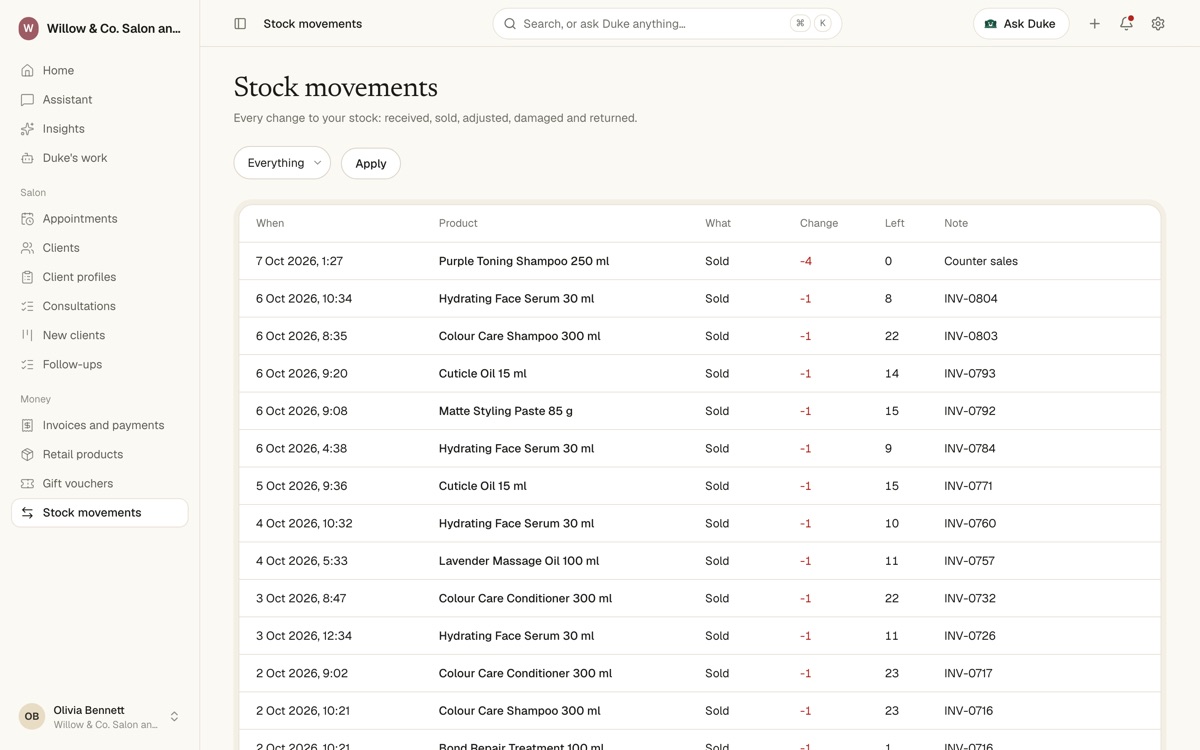Click the INV-0732 note cell
Screen dimensions: 1200x750
coord(970,599)
